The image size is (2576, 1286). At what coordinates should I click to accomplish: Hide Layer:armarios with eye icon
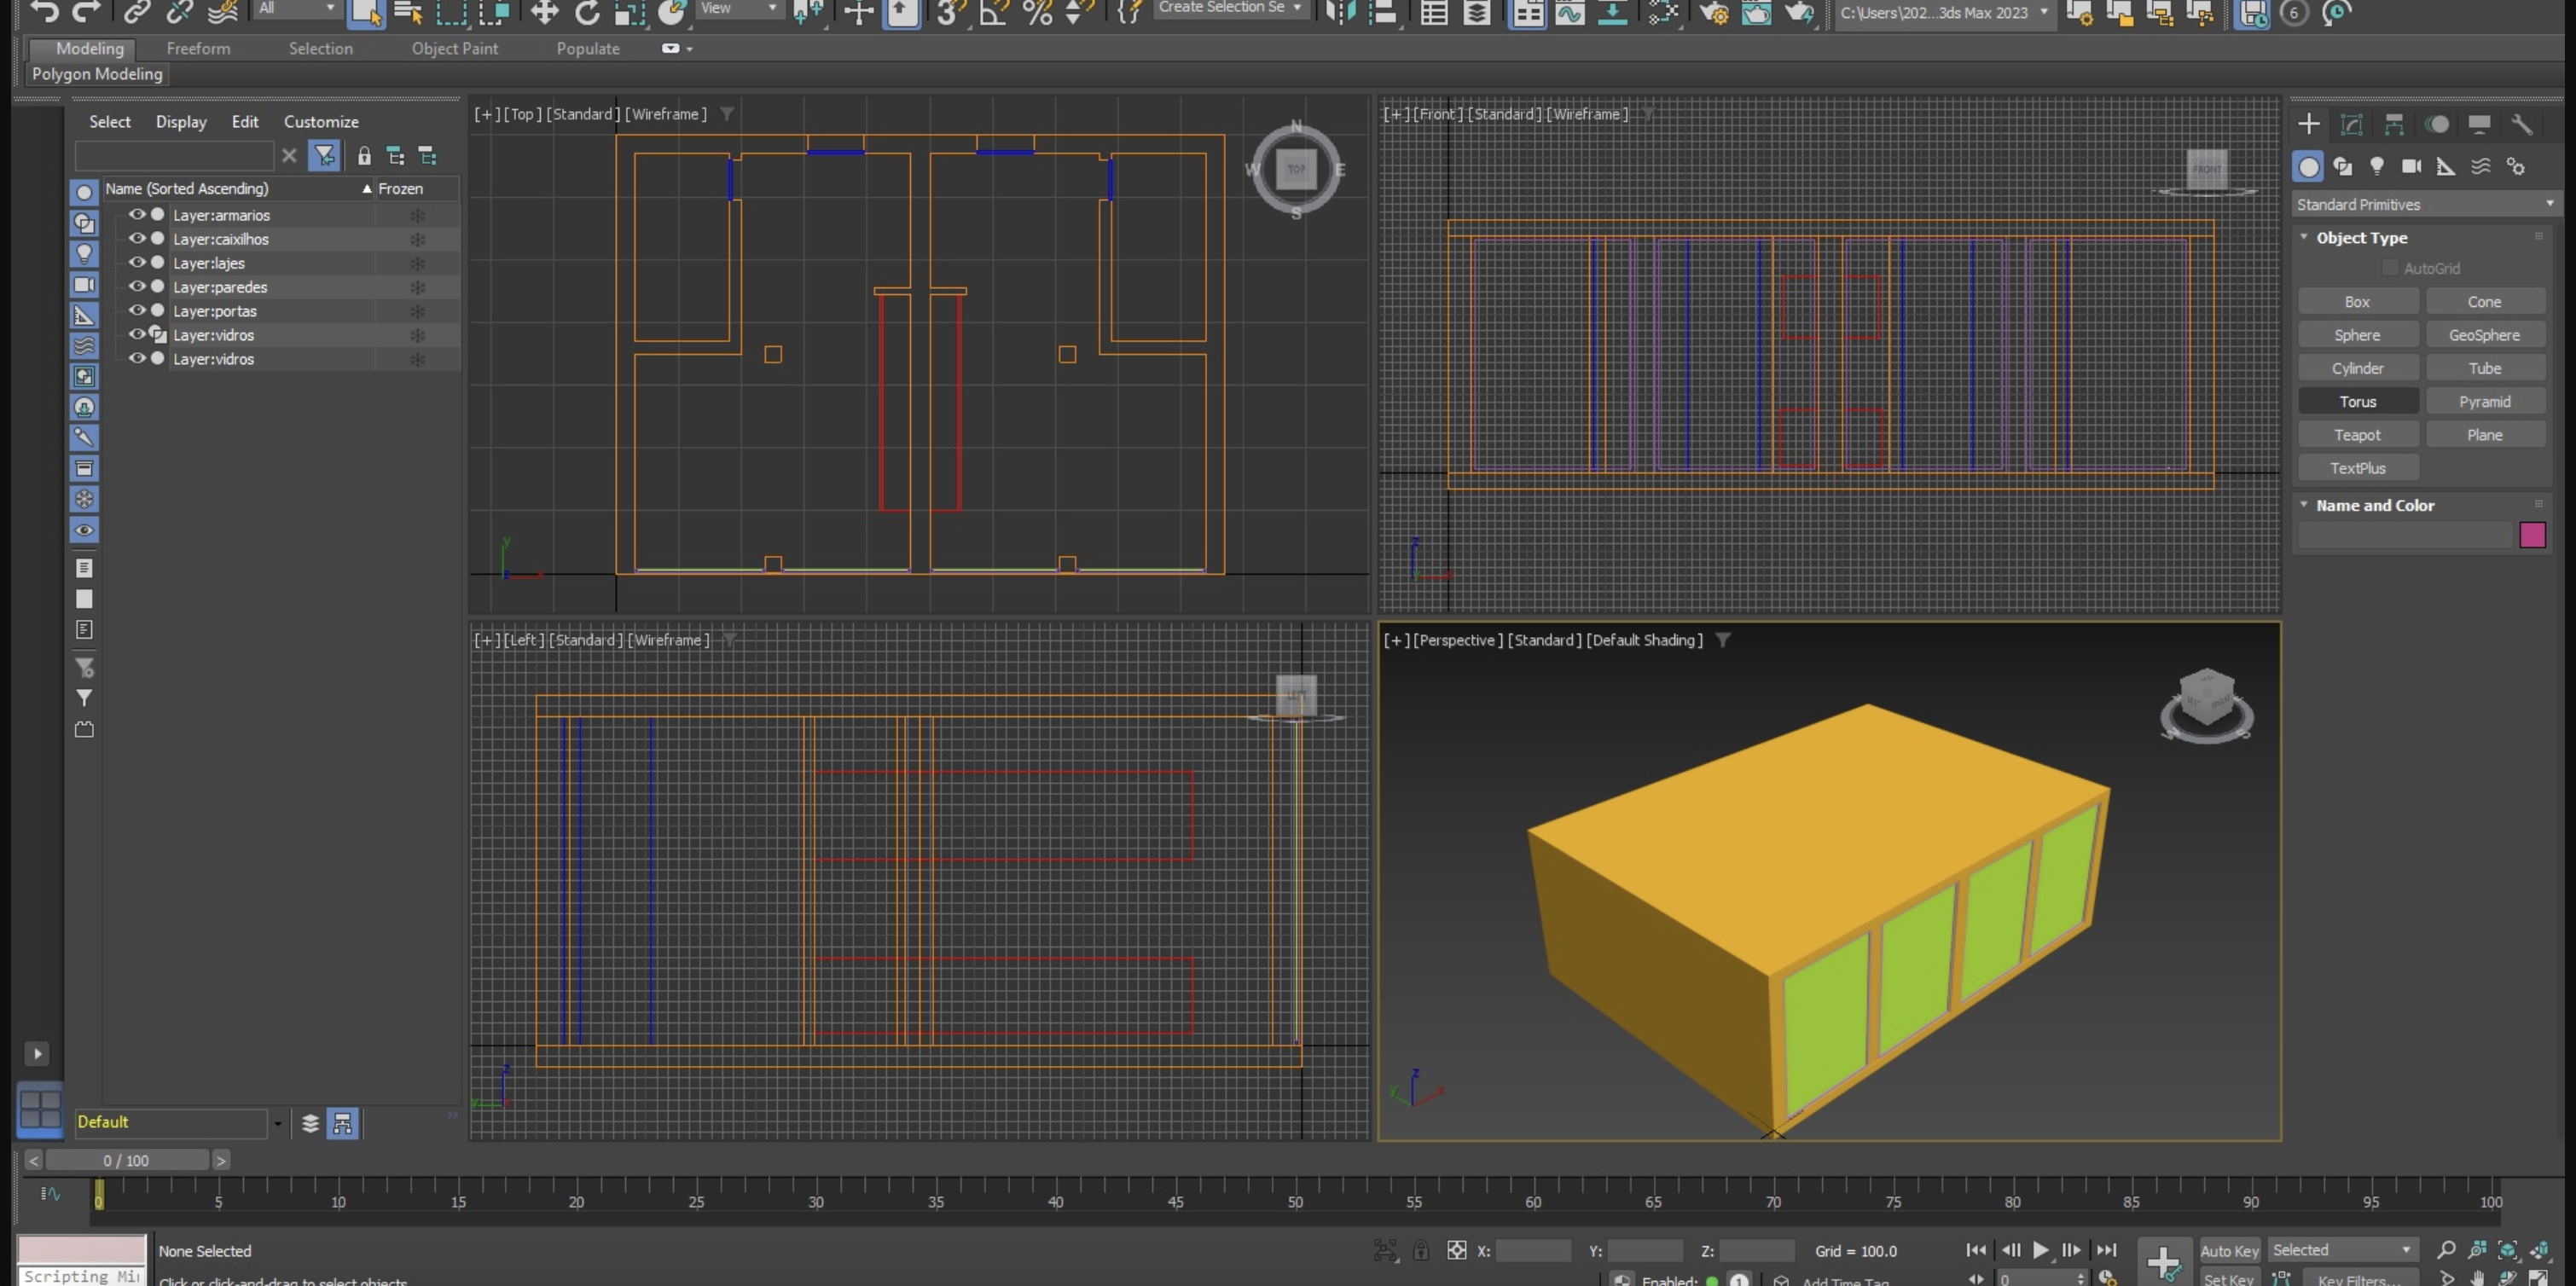pos(137,215)
